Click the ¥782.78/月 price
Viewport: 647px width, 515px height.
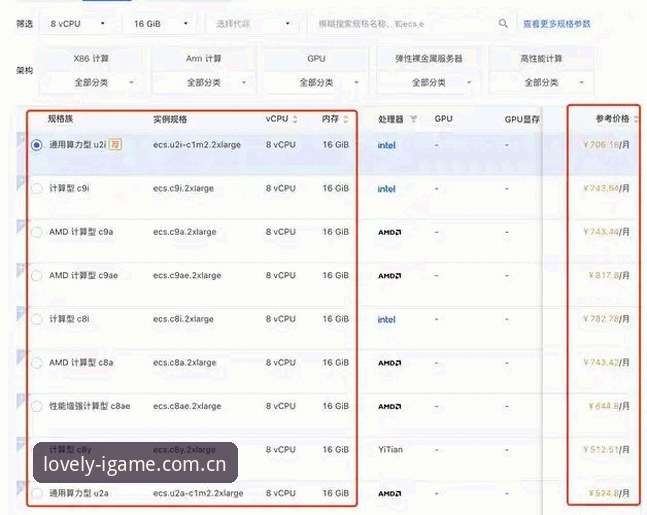606,319
